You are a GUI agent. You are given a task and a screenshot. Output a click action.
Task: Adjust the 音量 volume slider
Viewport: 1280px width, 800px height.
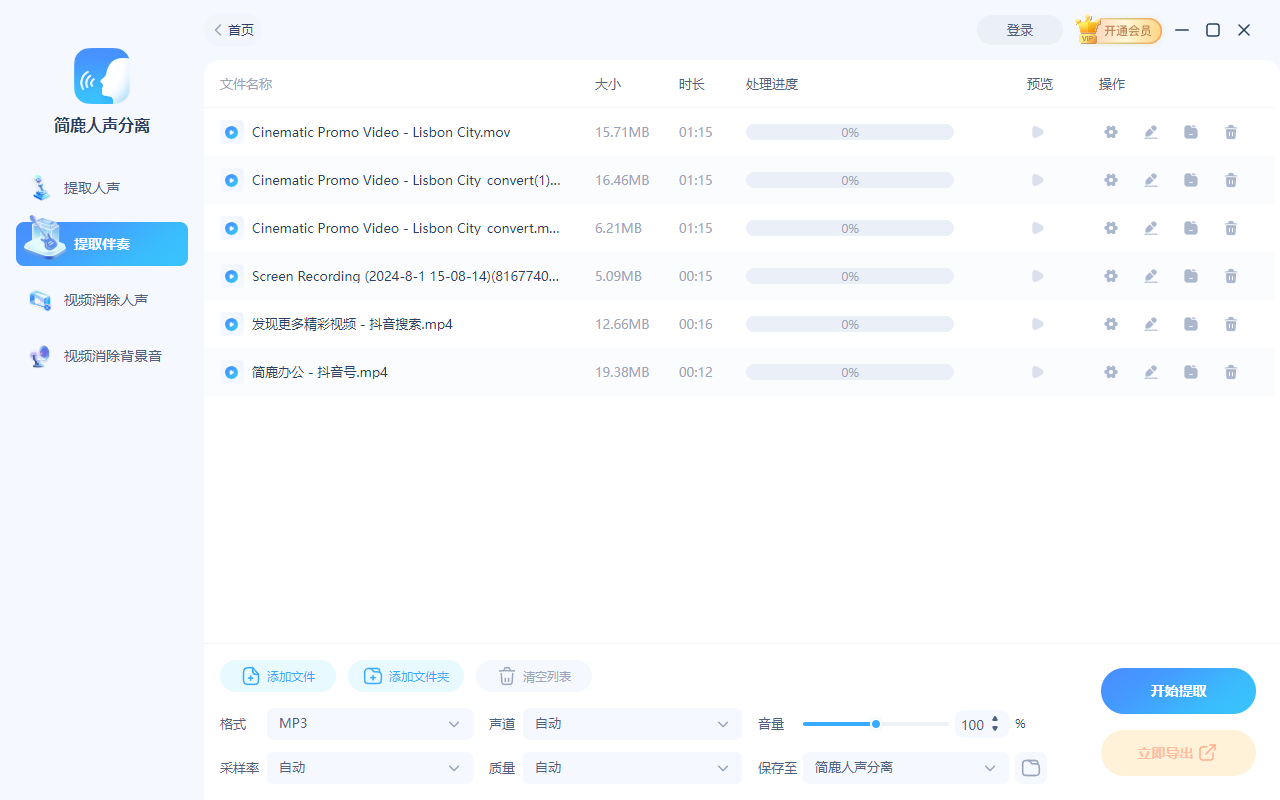click(x=875, y=723)
